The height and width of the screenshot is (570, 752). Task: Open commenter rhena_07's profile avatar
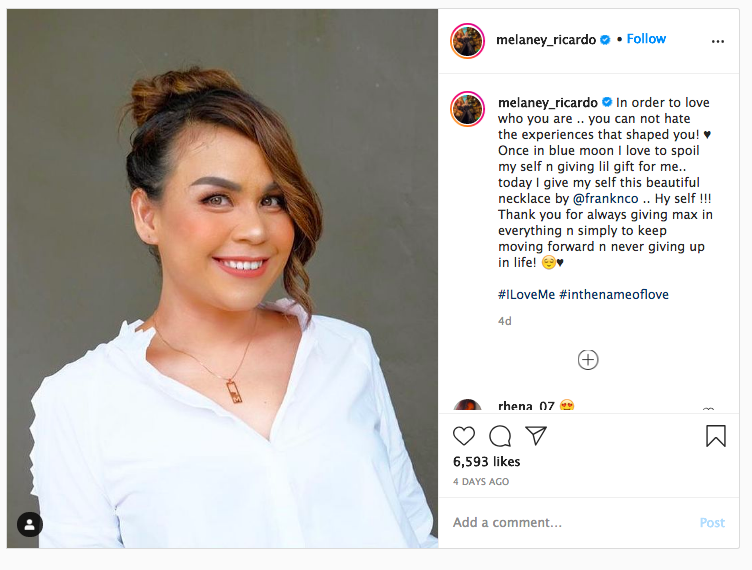click(x=468, y=407)
